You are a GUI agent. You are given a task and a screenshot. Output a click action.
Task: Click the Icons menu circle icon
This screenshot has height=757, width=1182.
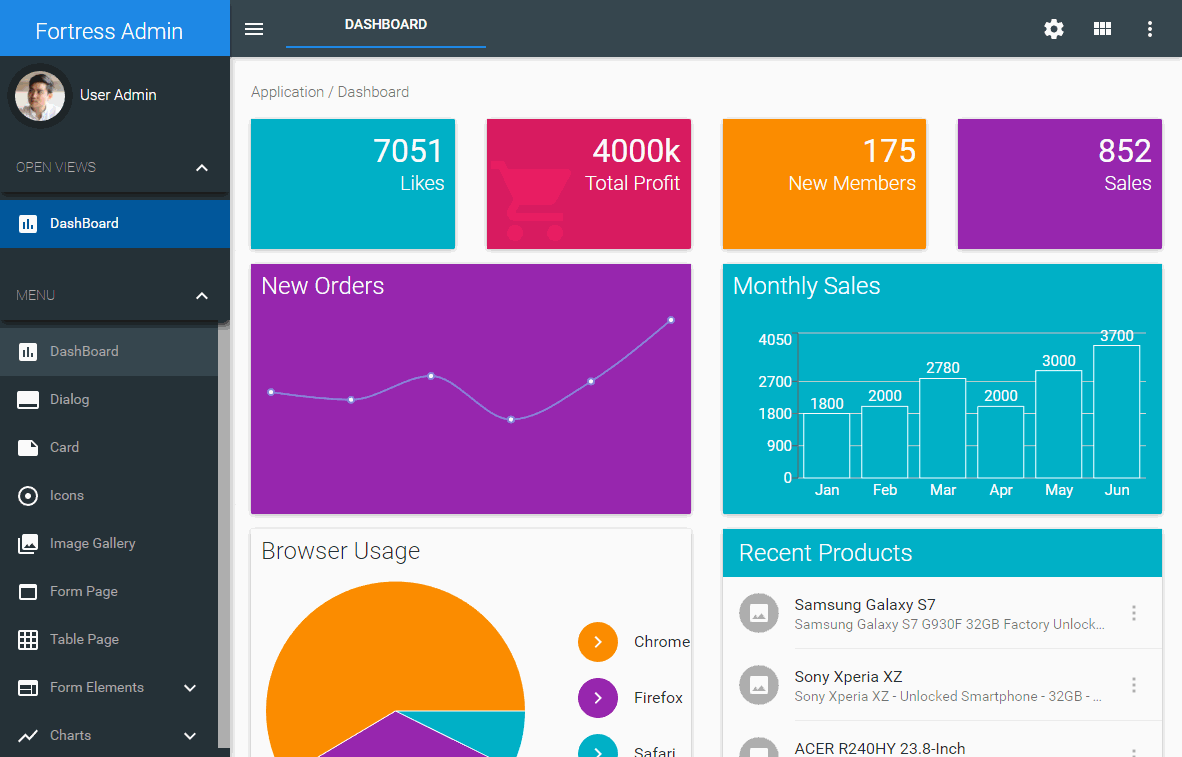(x=28, y=496)
